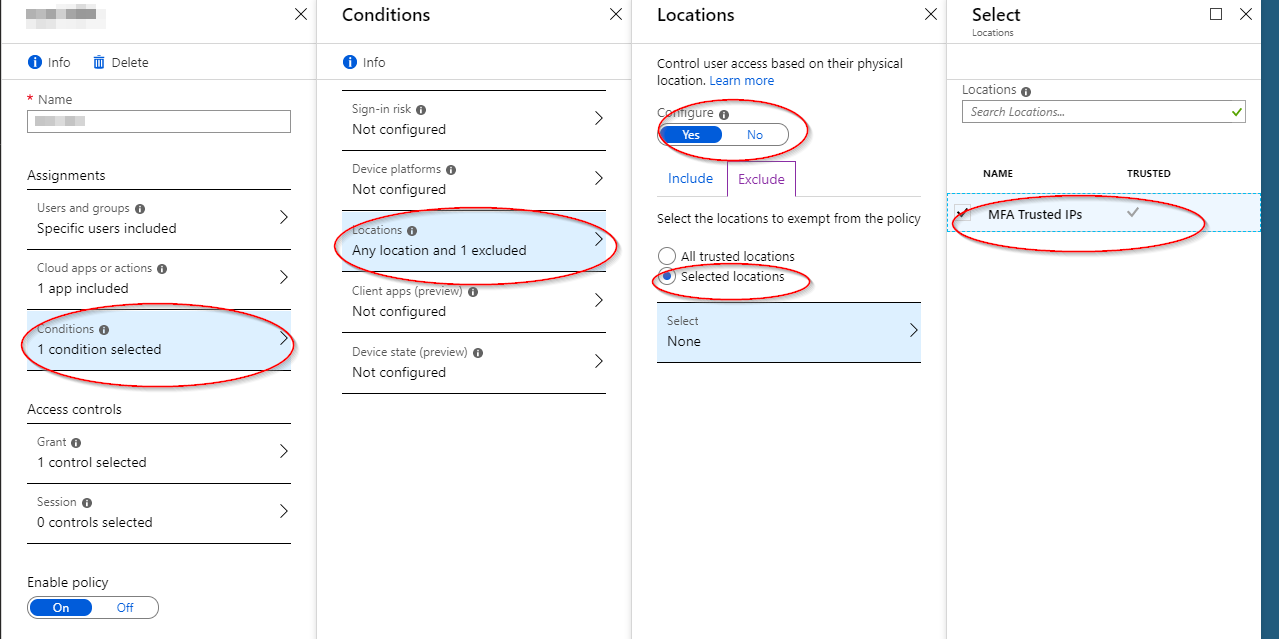Click info tooltip icon beside Sign-in risk
Viewport: 1279px width, 639px height.
tap(421, 110)
